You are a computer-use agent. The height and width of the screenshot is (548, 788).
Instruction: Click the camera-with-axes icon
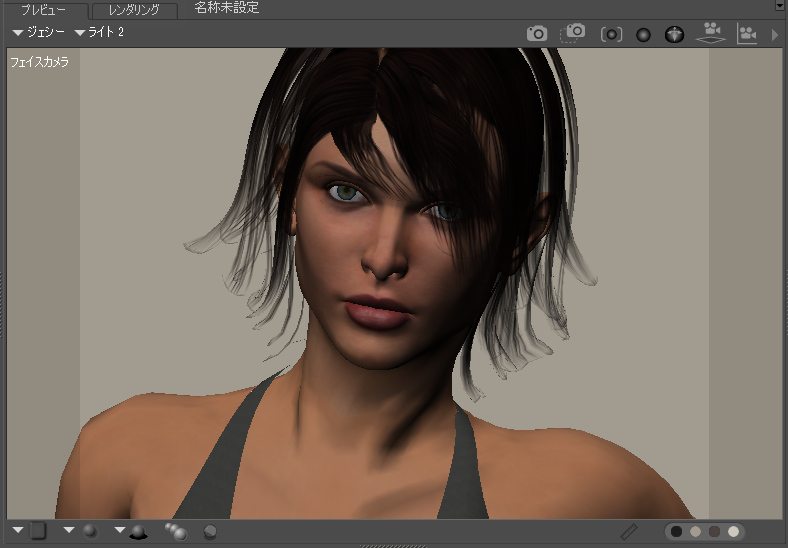point(747,34)
